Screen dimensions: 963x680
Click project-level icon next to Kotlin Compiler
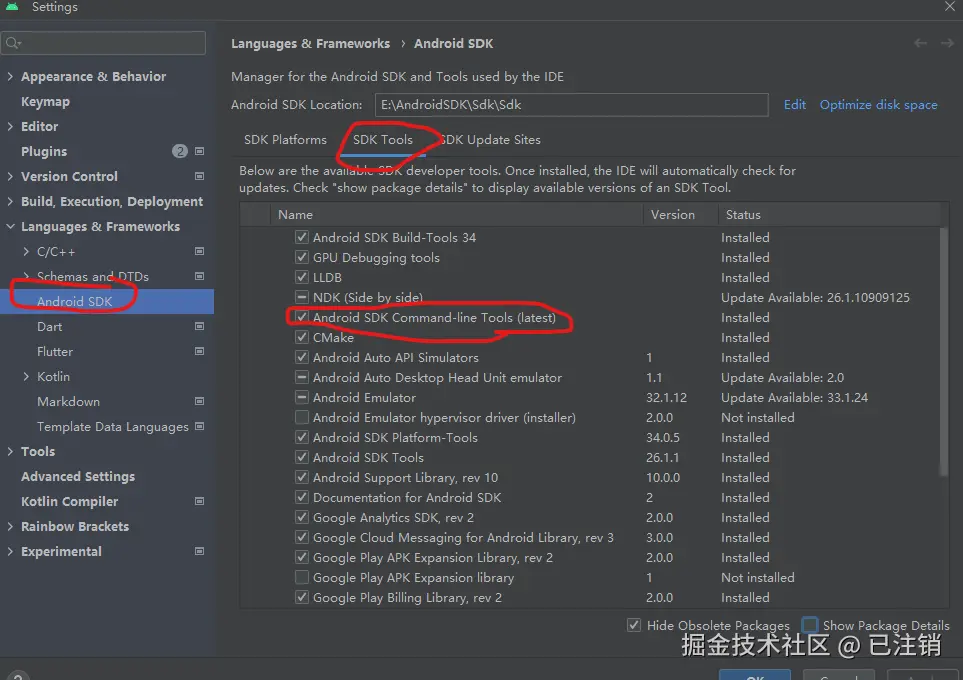200,501
